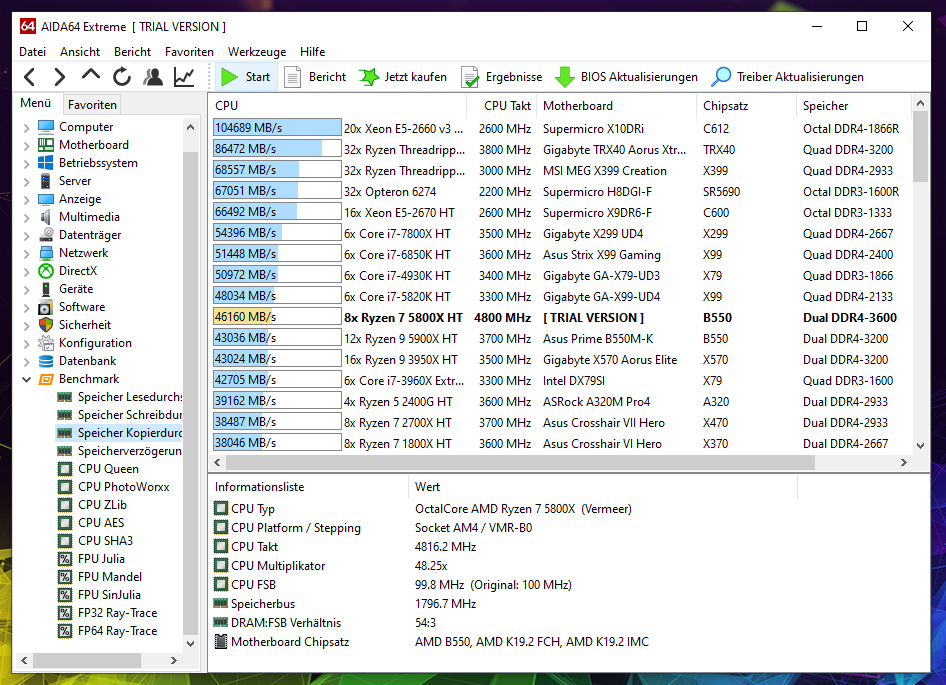Expand the Betriebssystem tree node
The height and width of the screenshot is (685, 946).
[27, 164]
